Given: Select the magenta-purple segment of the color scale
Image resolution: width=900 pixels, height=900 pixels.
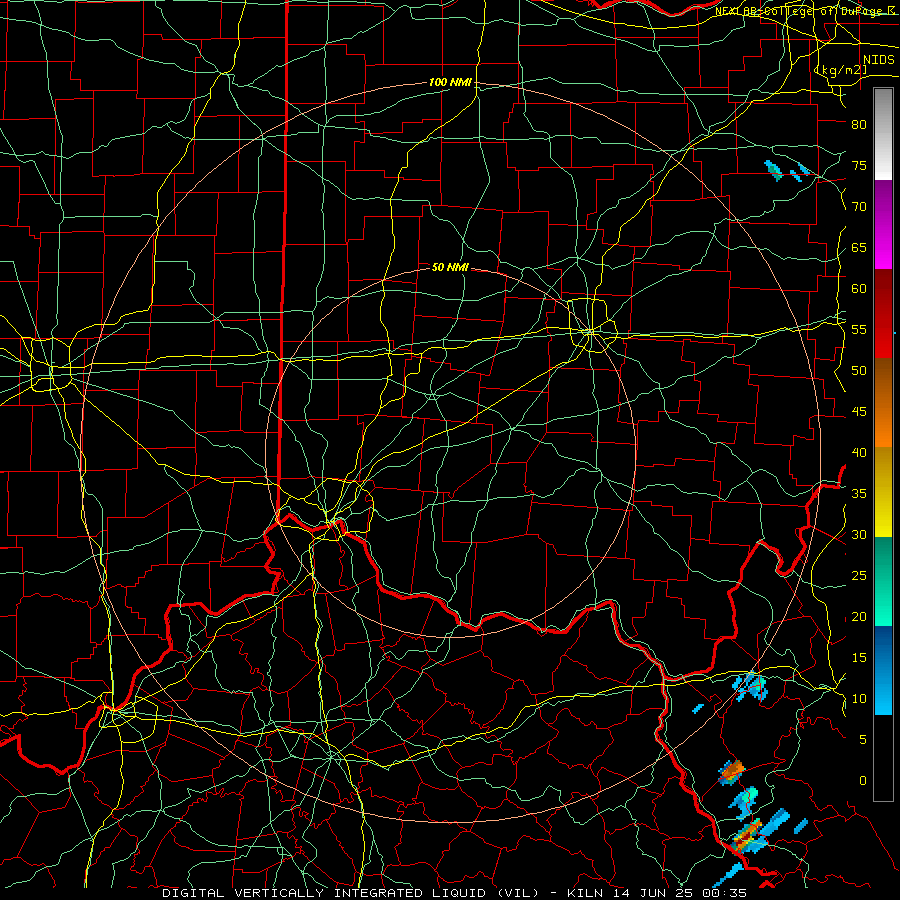Looking at the screenshot, I should tap(883, 224).
